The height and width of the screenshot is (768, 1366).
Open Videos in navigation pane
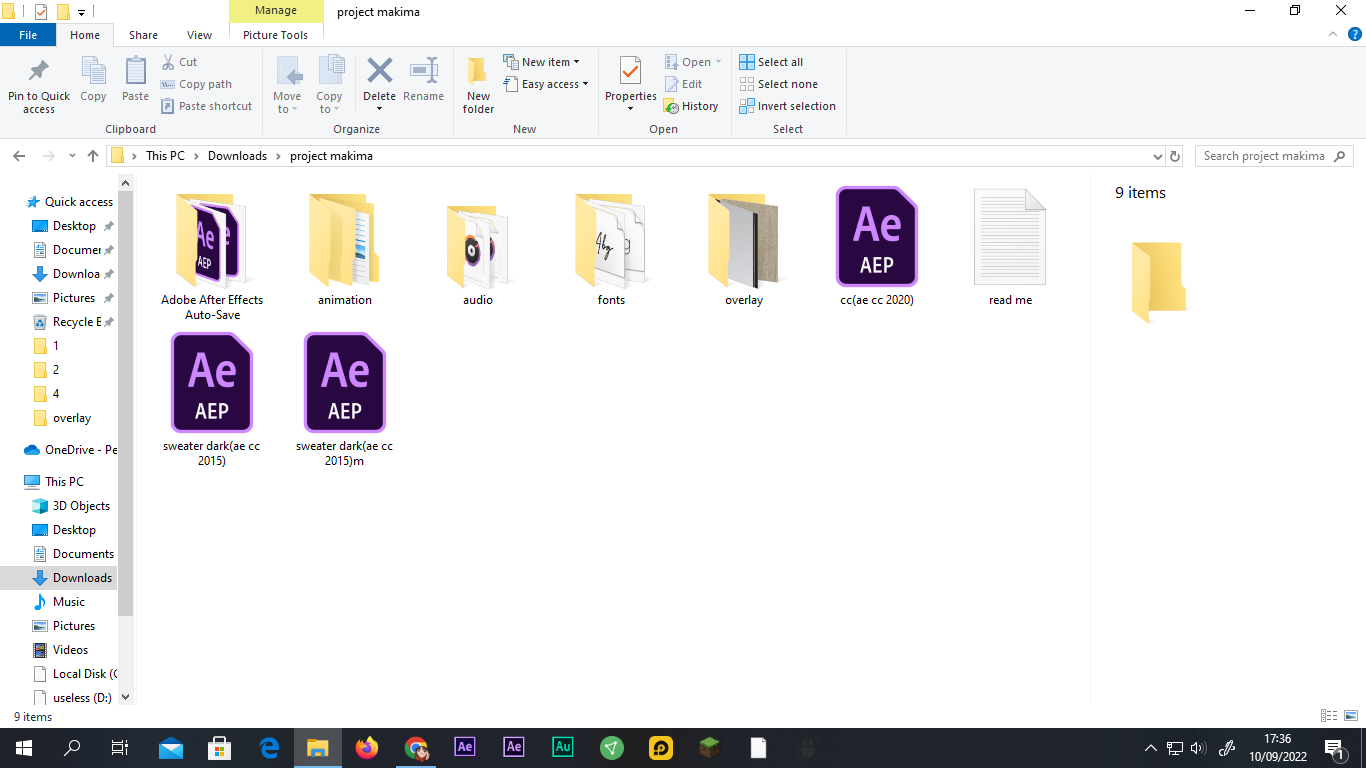(x=61, y=650)
